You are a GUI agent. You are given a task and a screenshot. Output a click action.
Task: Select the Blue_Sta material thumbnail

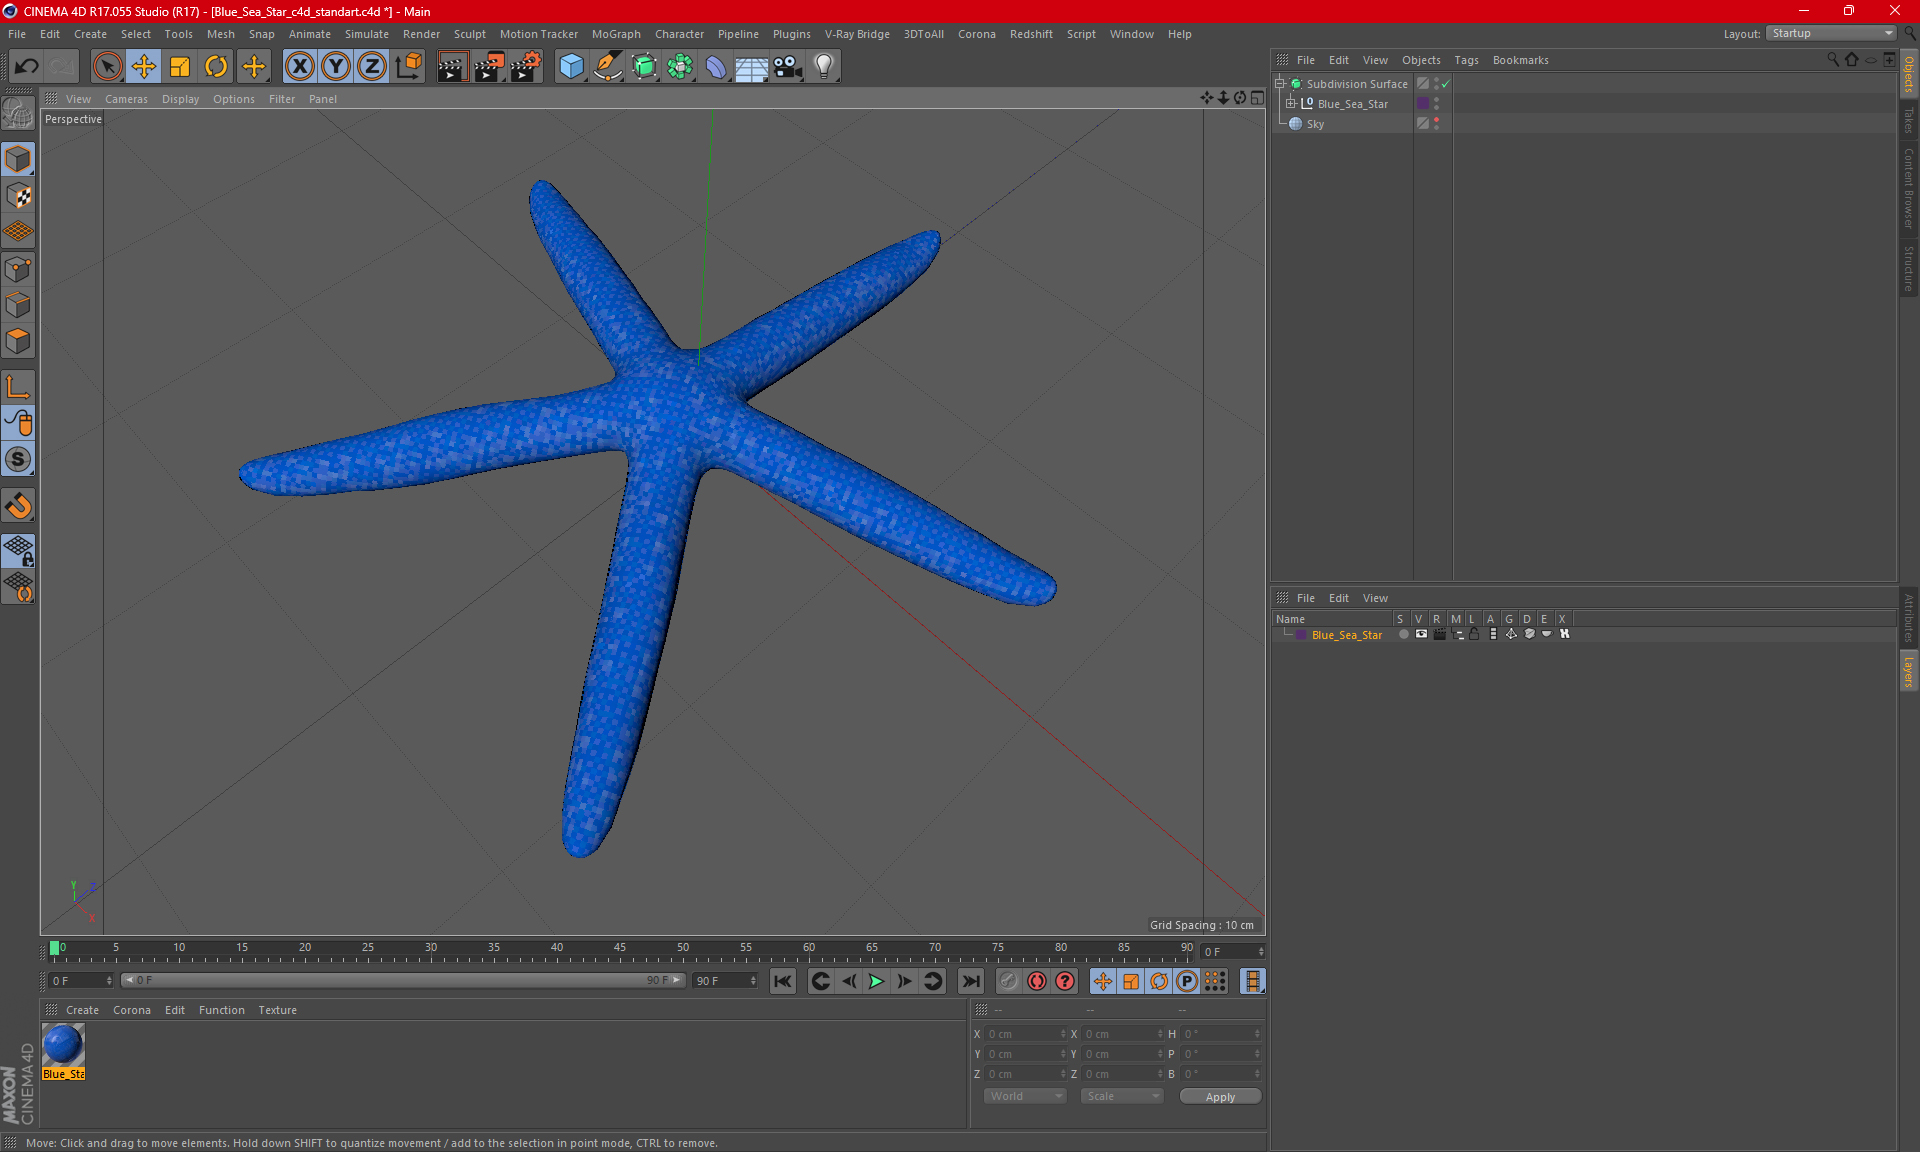[x=63, y=1046]
